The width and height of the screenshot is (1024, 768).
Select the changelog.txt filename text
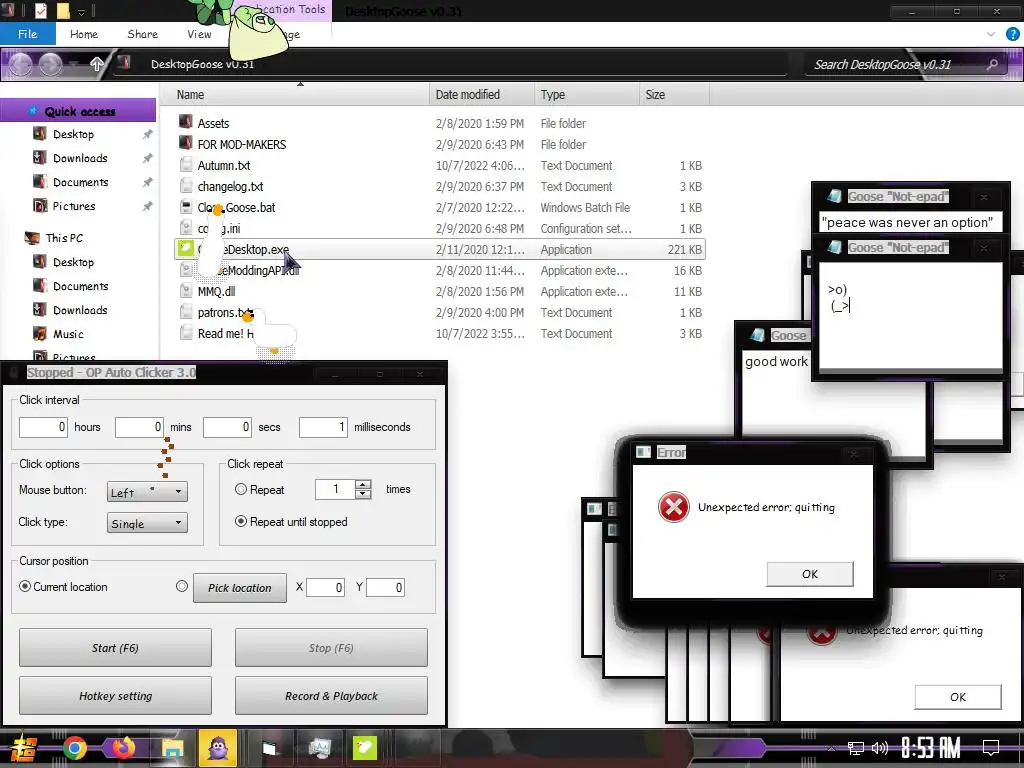coord(231,186)
